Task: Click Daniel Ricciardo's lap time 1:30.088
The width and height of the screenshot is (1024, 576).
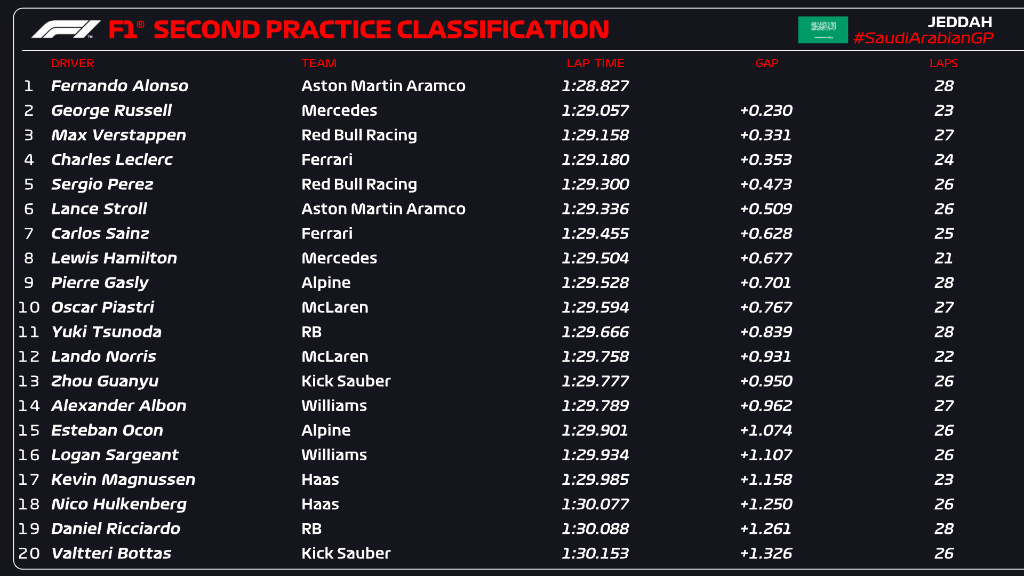Action: pyautogui.click(x=595, y=528)
